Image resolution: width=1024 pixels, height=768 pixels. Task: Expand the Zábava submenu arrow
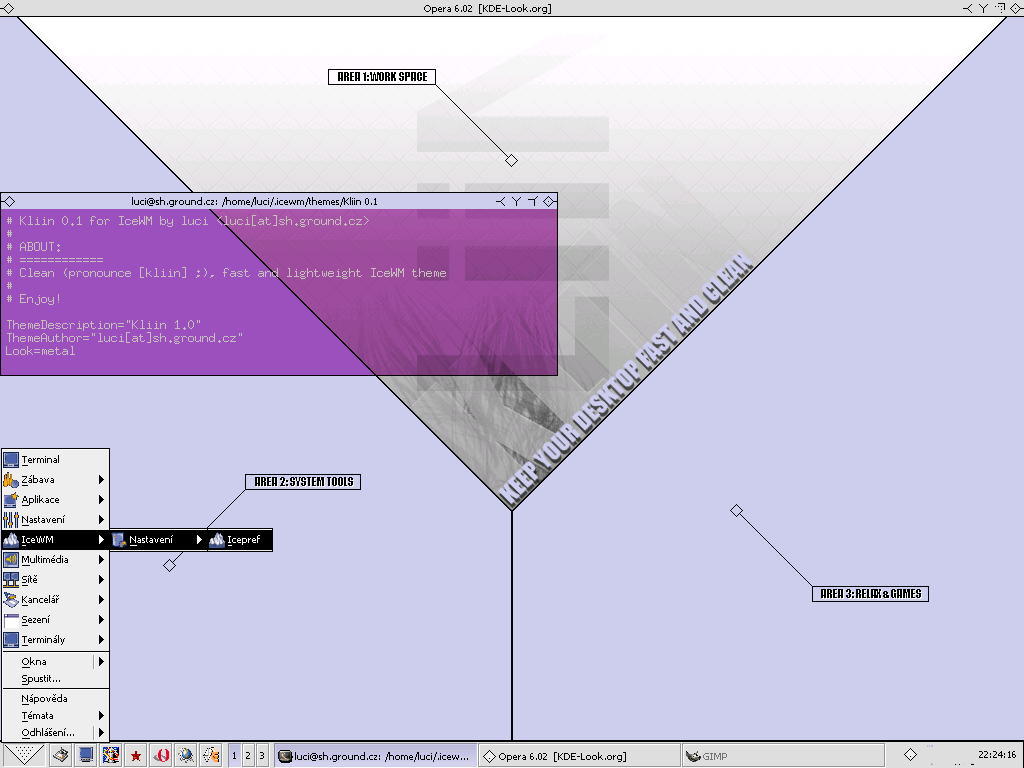click(101, 479)
